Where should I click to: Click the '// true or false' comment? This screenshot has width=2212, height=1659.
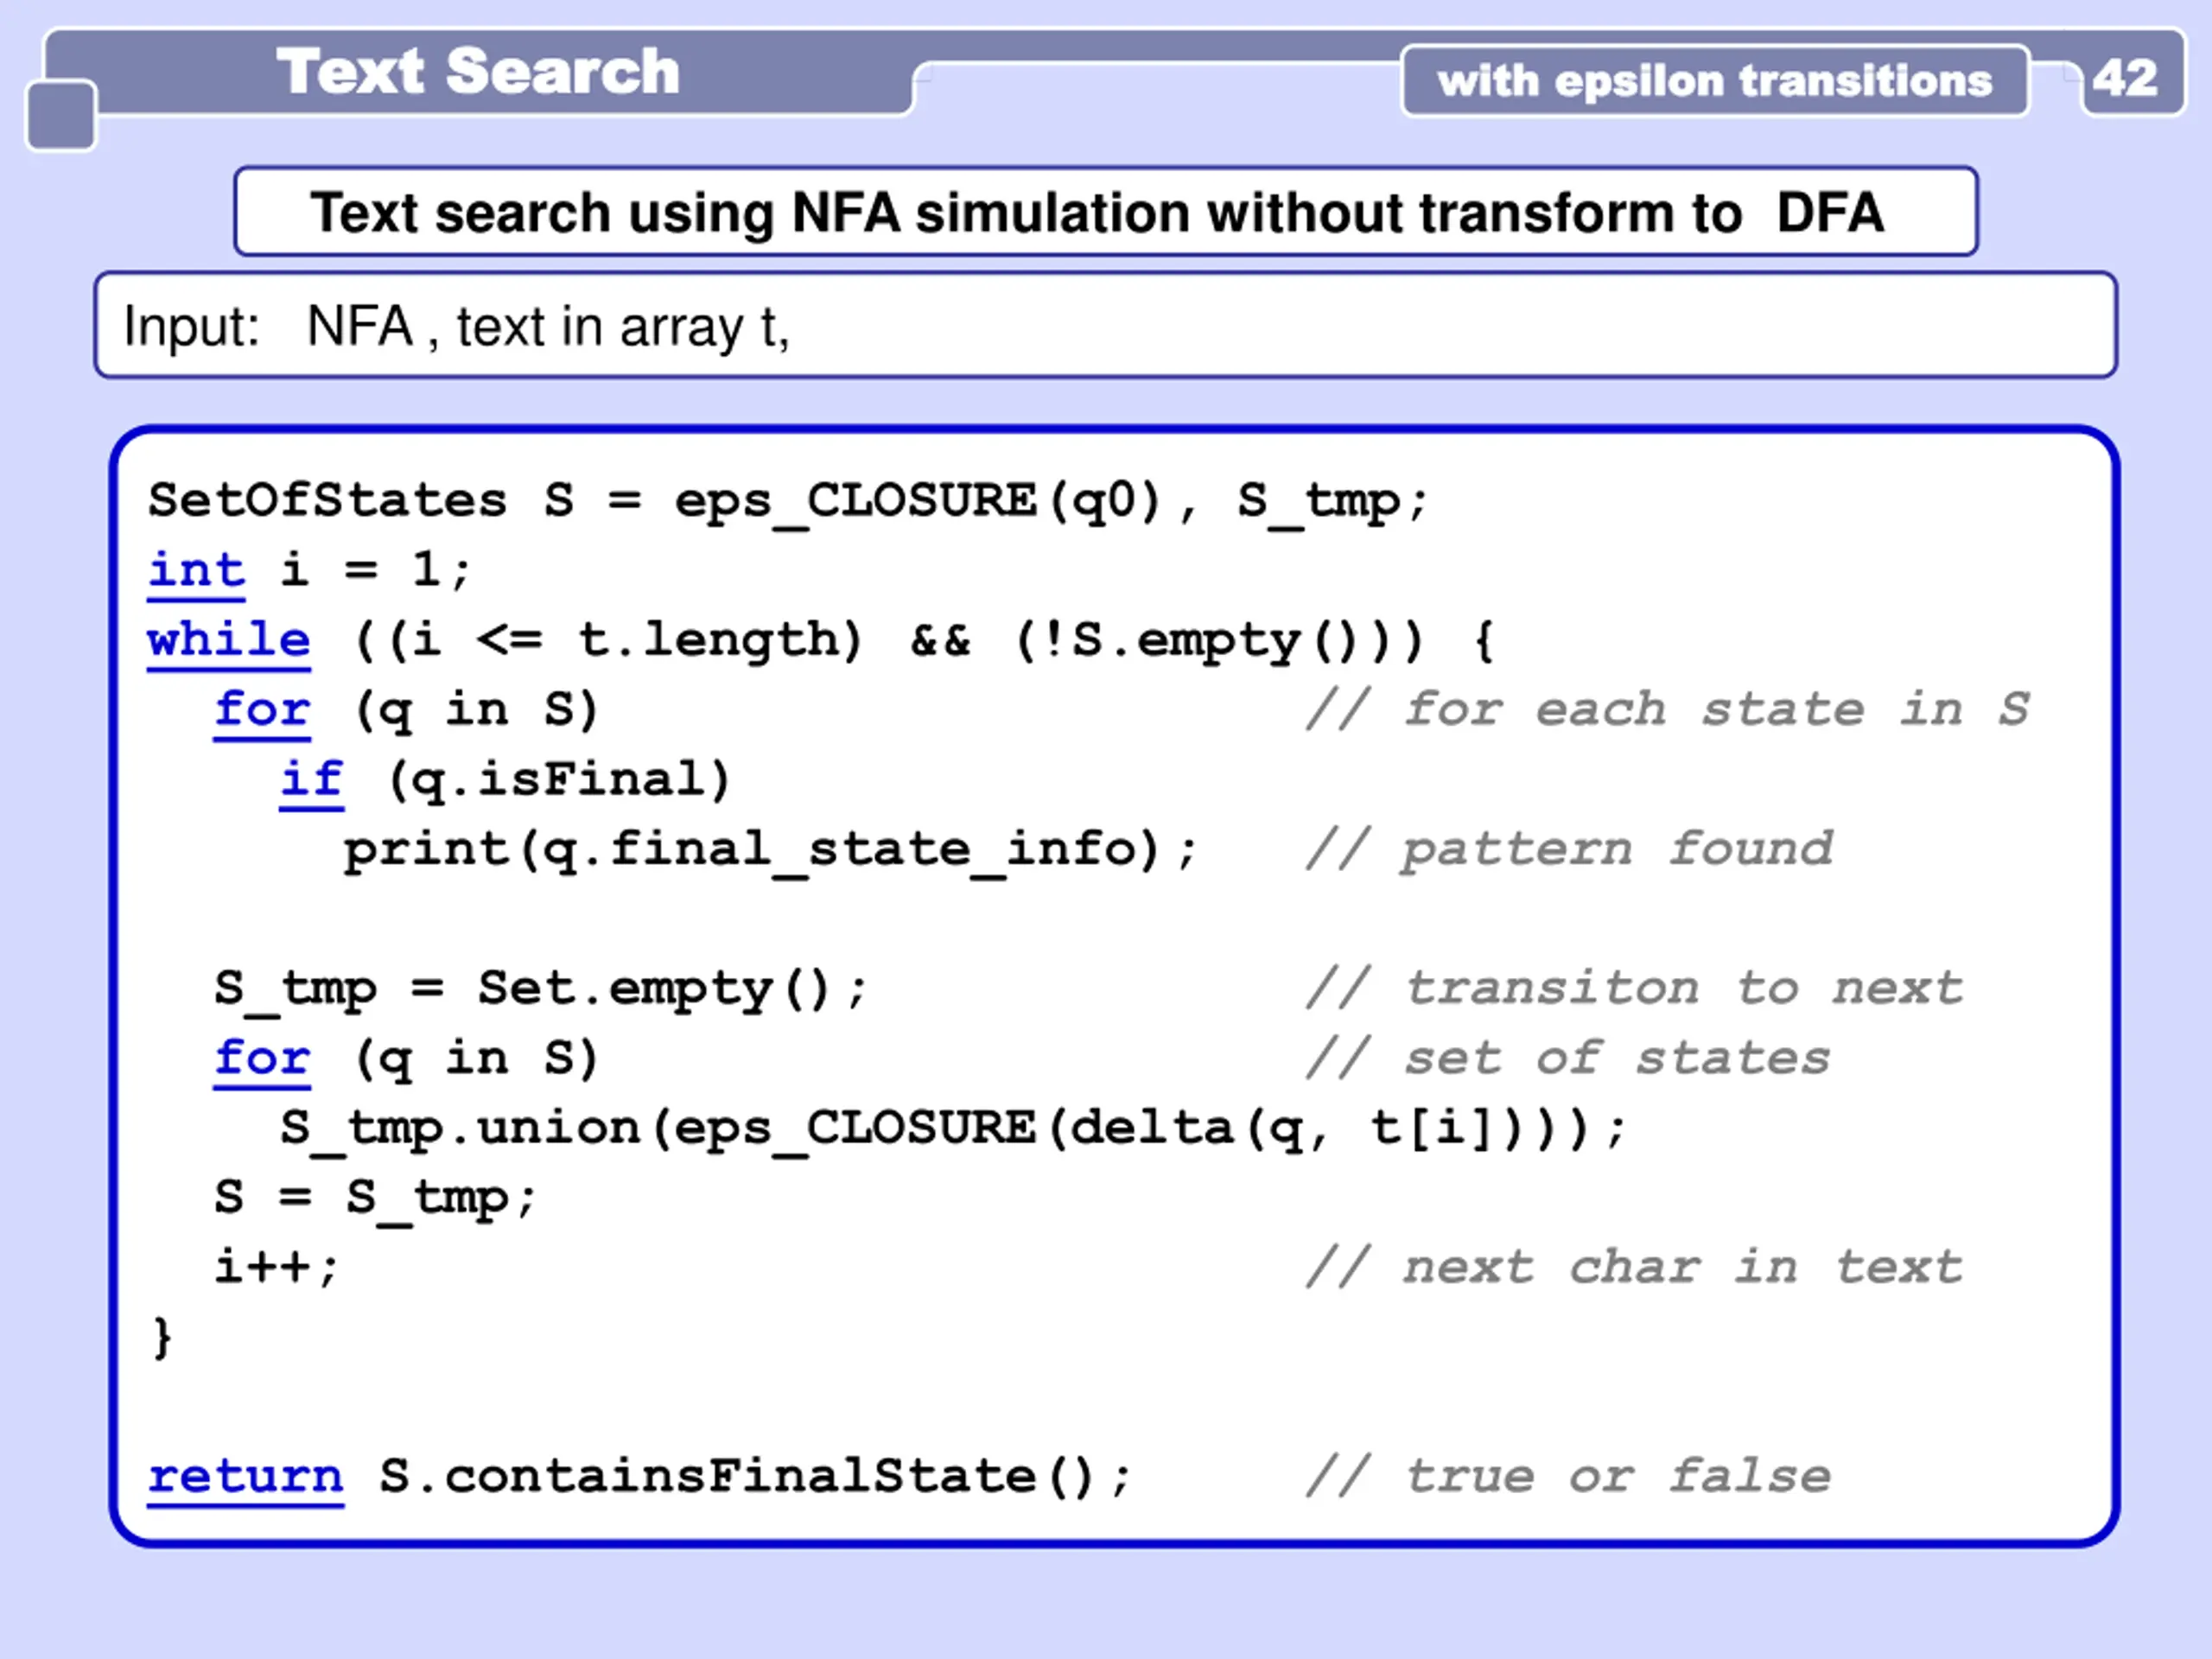pos(1569,1477)
